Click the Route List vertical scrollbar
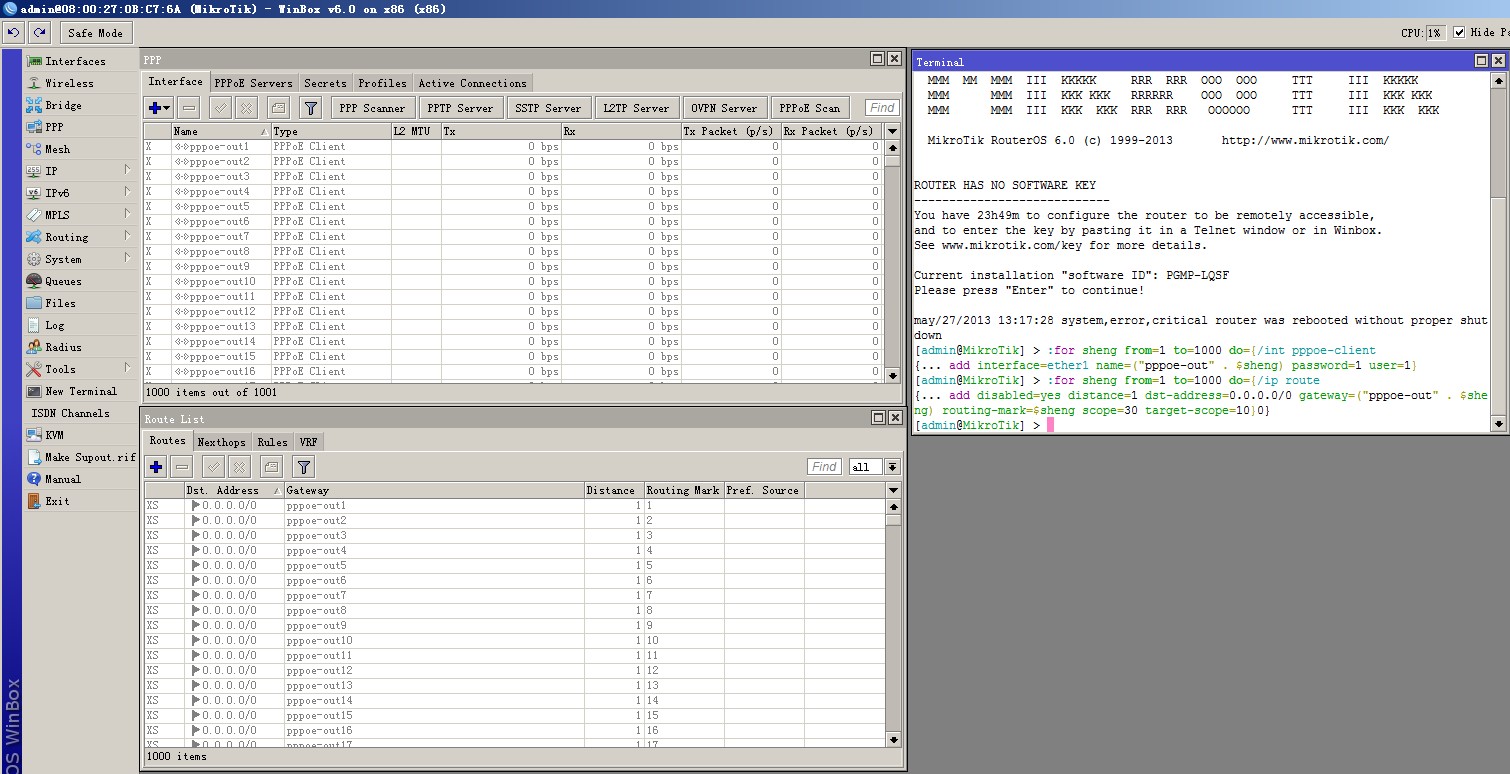The height and width of the screenshot is (774, 1510). click(x=893, y=622)
